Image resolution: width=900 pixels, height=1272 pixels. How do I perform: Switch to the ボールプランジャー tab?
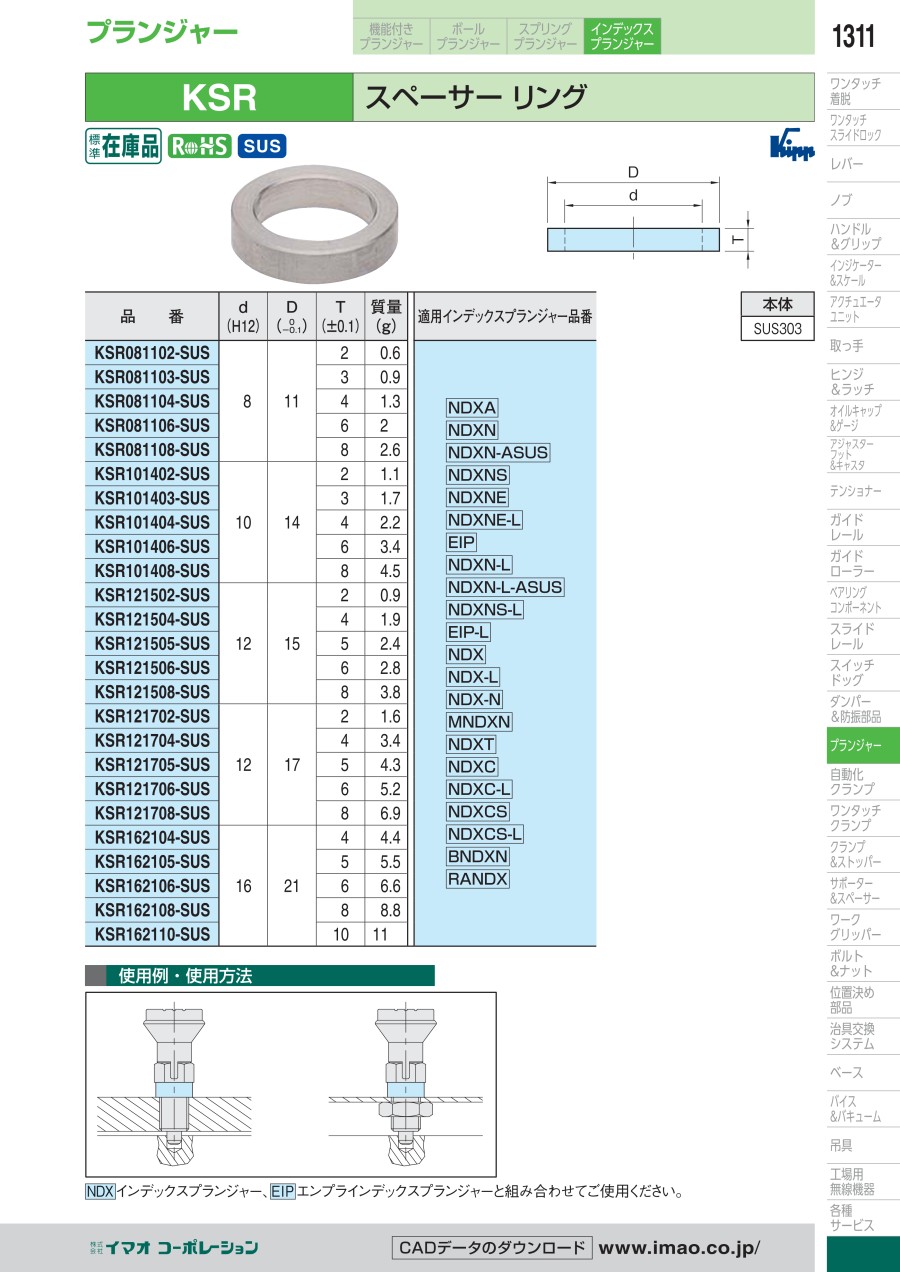click(x=467, y=36)
